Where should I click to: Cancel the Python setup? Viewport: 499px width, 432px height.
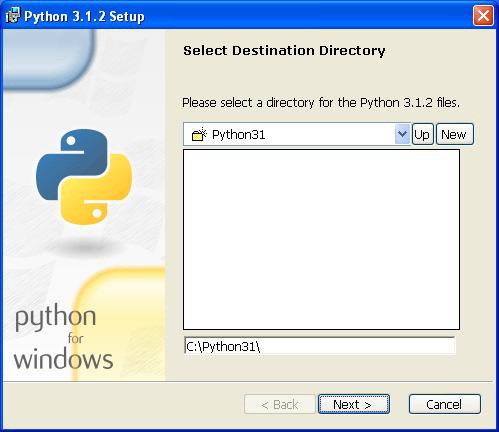point(445,404)
